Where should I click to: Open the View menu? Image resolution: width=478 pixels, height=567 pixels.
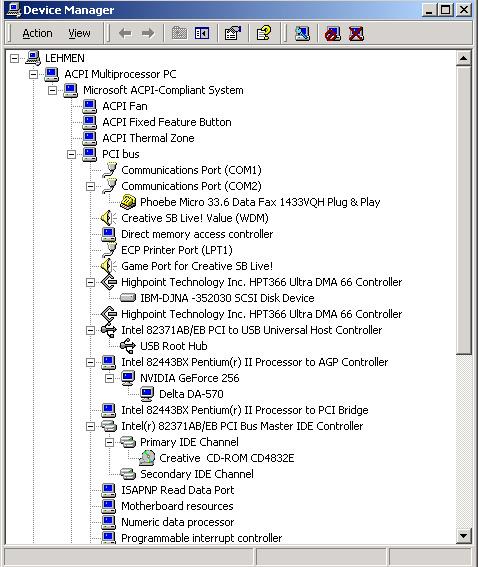79,33
